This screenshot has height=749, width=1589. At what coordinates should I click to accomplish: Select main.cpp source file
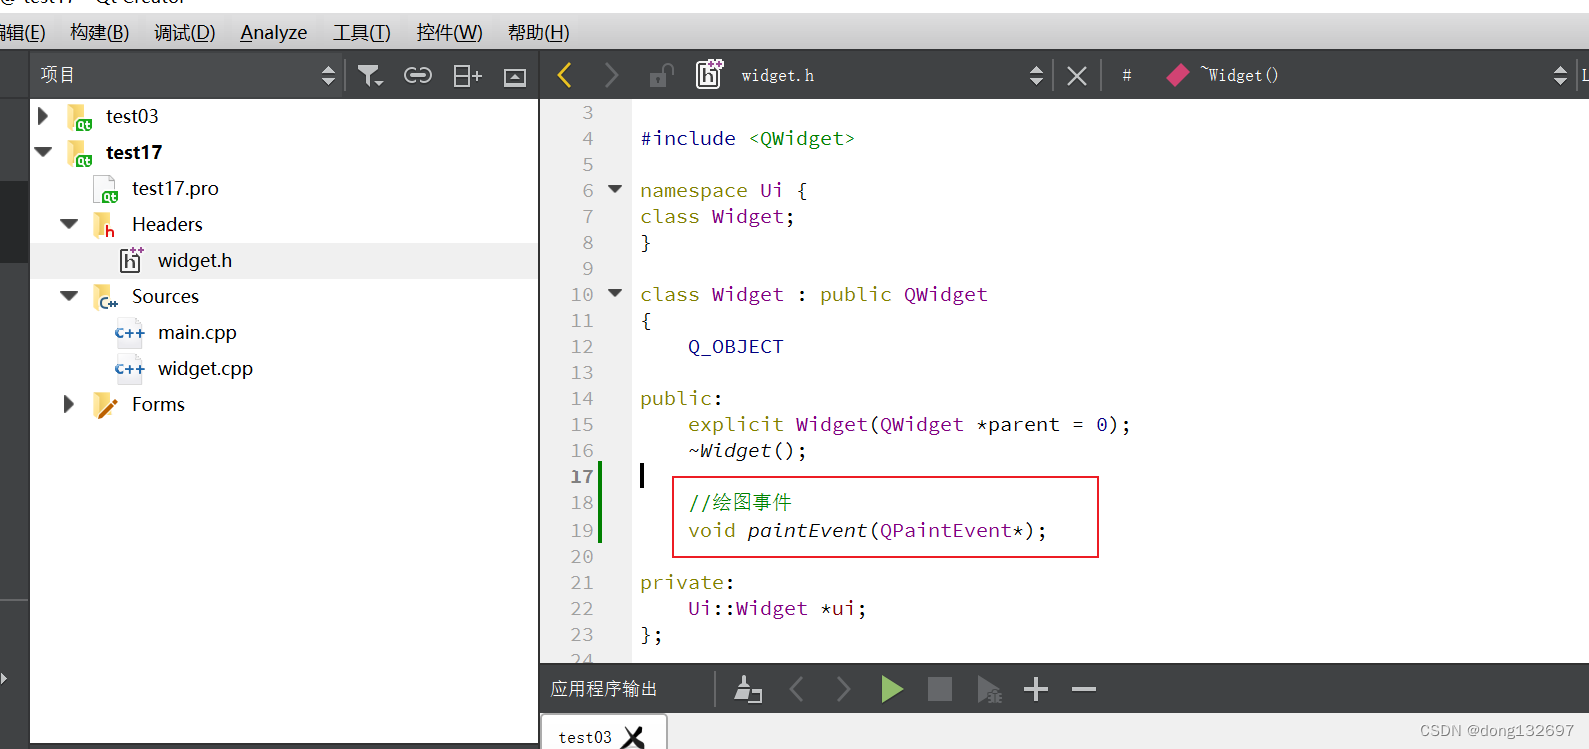[x=197, y=332]
